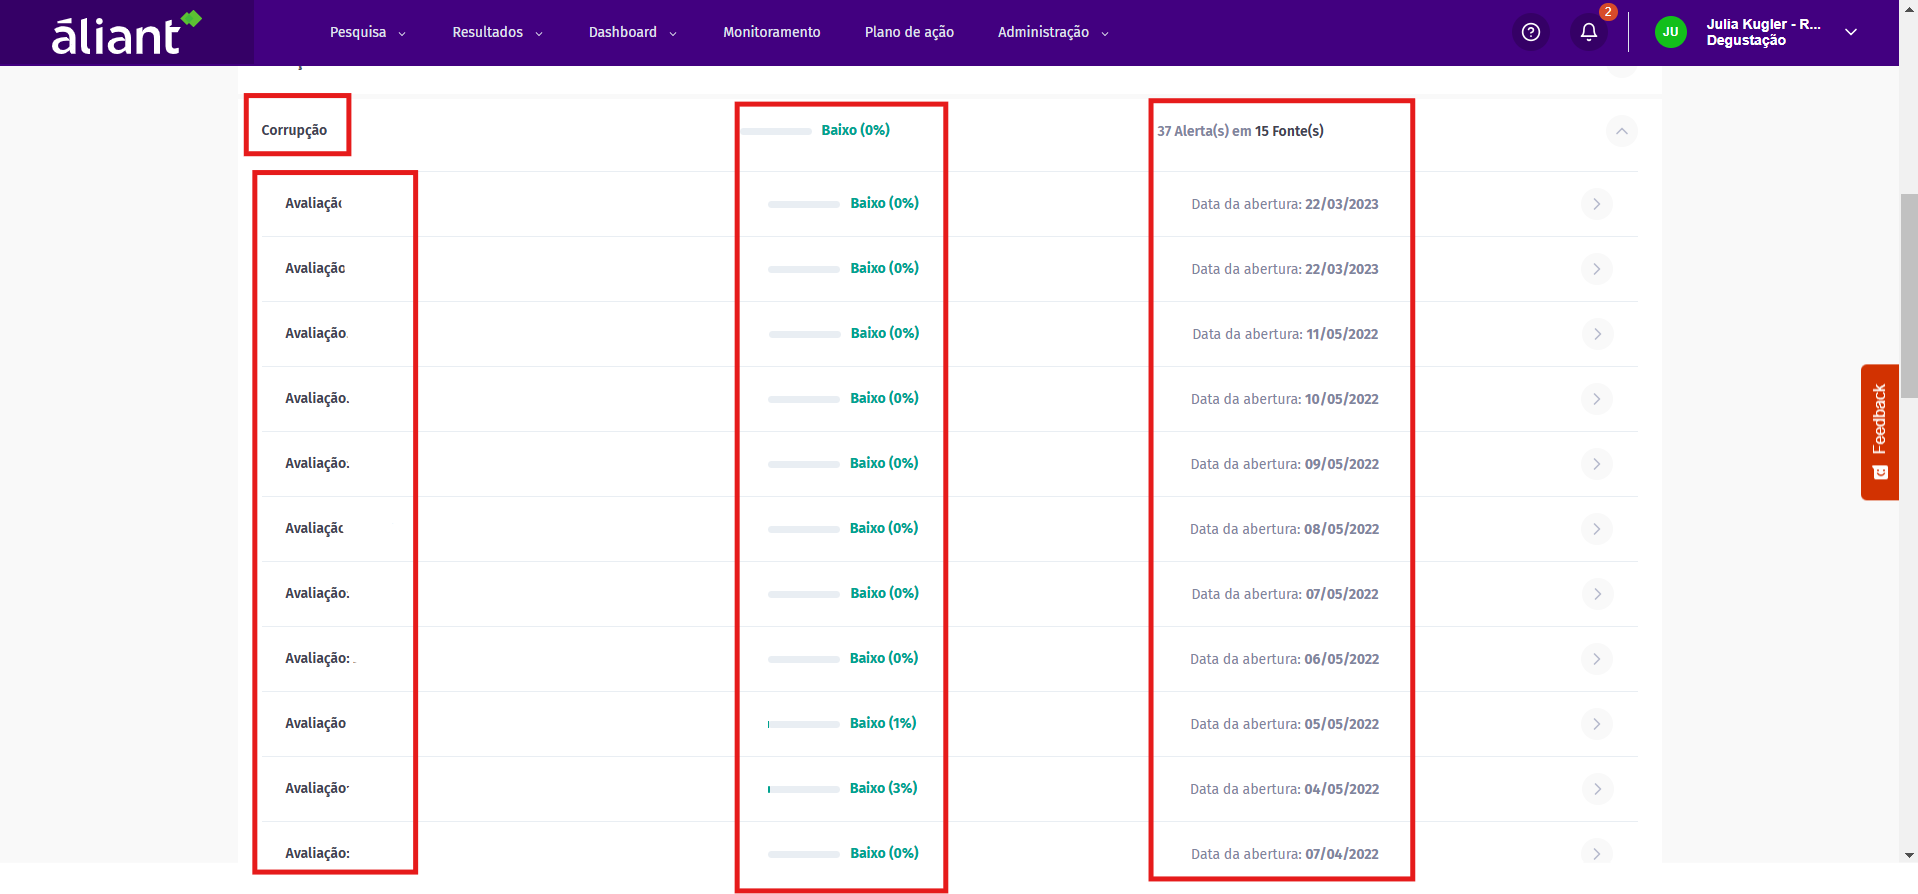Screen dimensions: 1918x894
Task: Click the date 10/05/2022
Action: click(x=1342, y=399)
